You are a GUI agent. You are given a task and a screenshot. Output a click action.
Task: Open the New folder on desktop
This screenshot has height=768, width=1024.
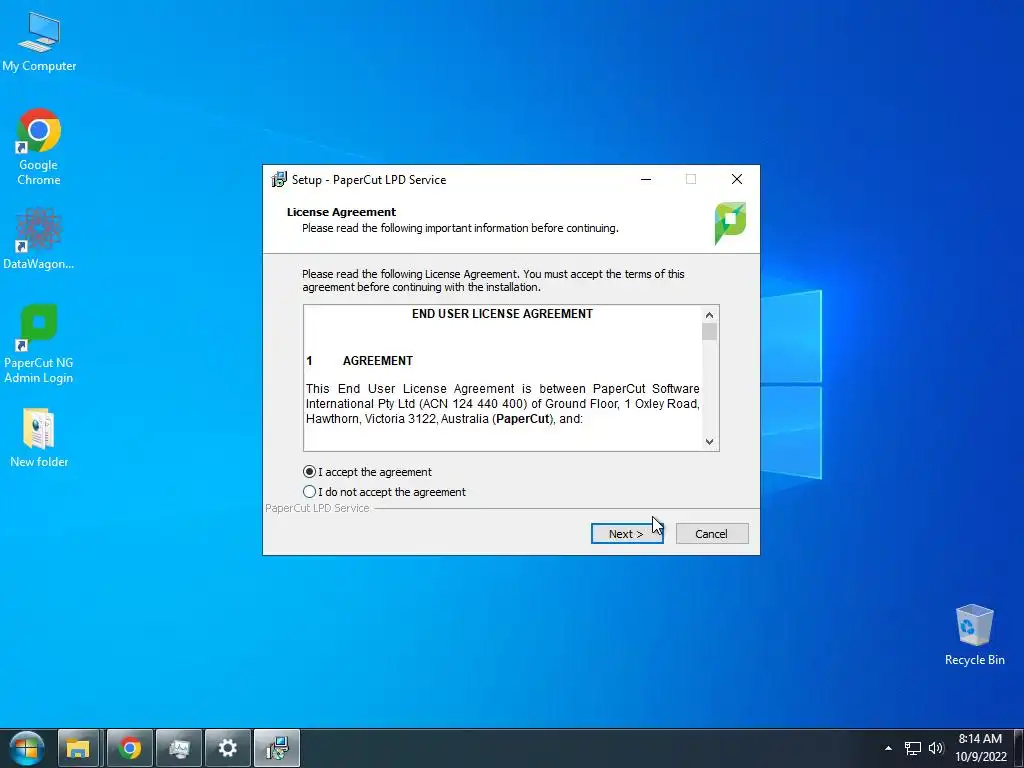39,438
